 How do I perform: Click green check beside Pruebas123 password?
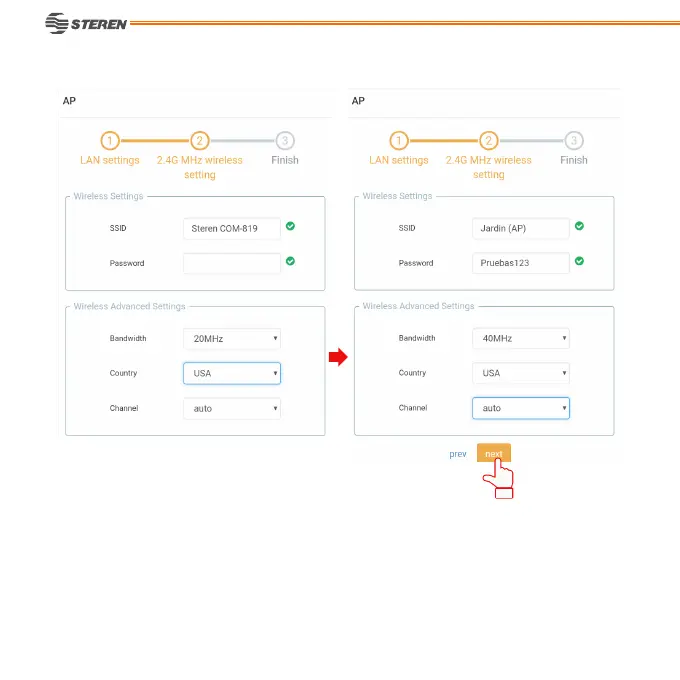(x=579, y=261)
